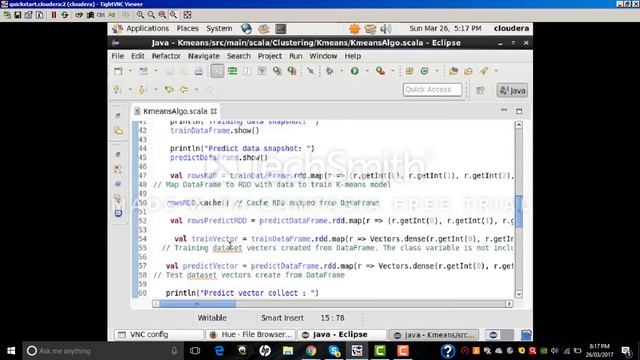
Task: Select the KmeansAlgo.scala editor tab
Action: click(x=176, y=111)
